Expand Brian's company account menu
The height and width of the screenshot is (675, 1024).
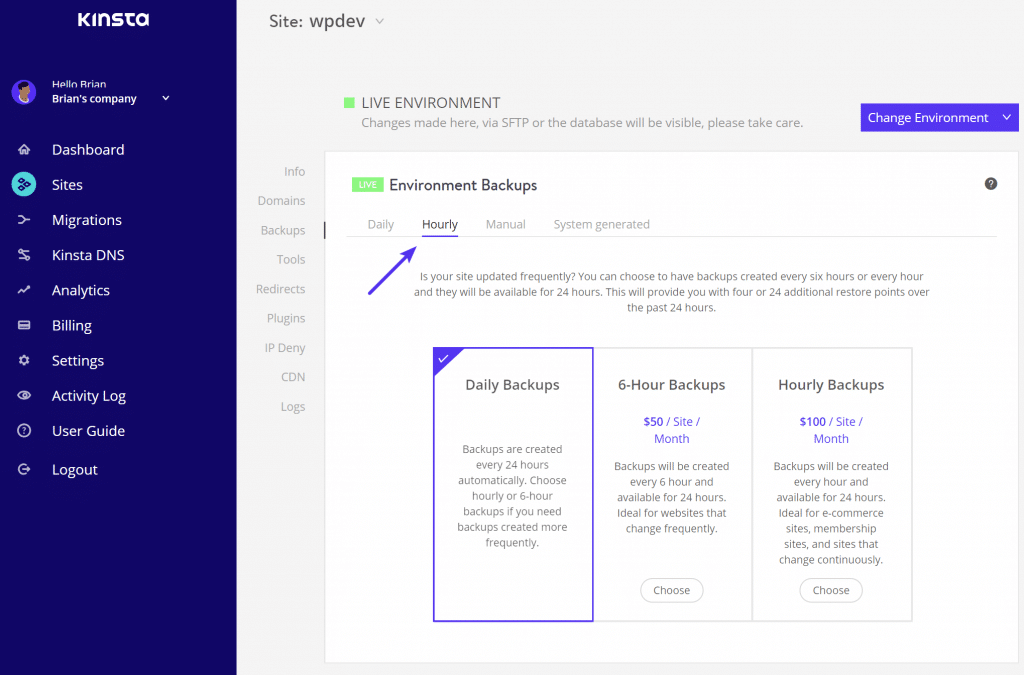(166, 99)
